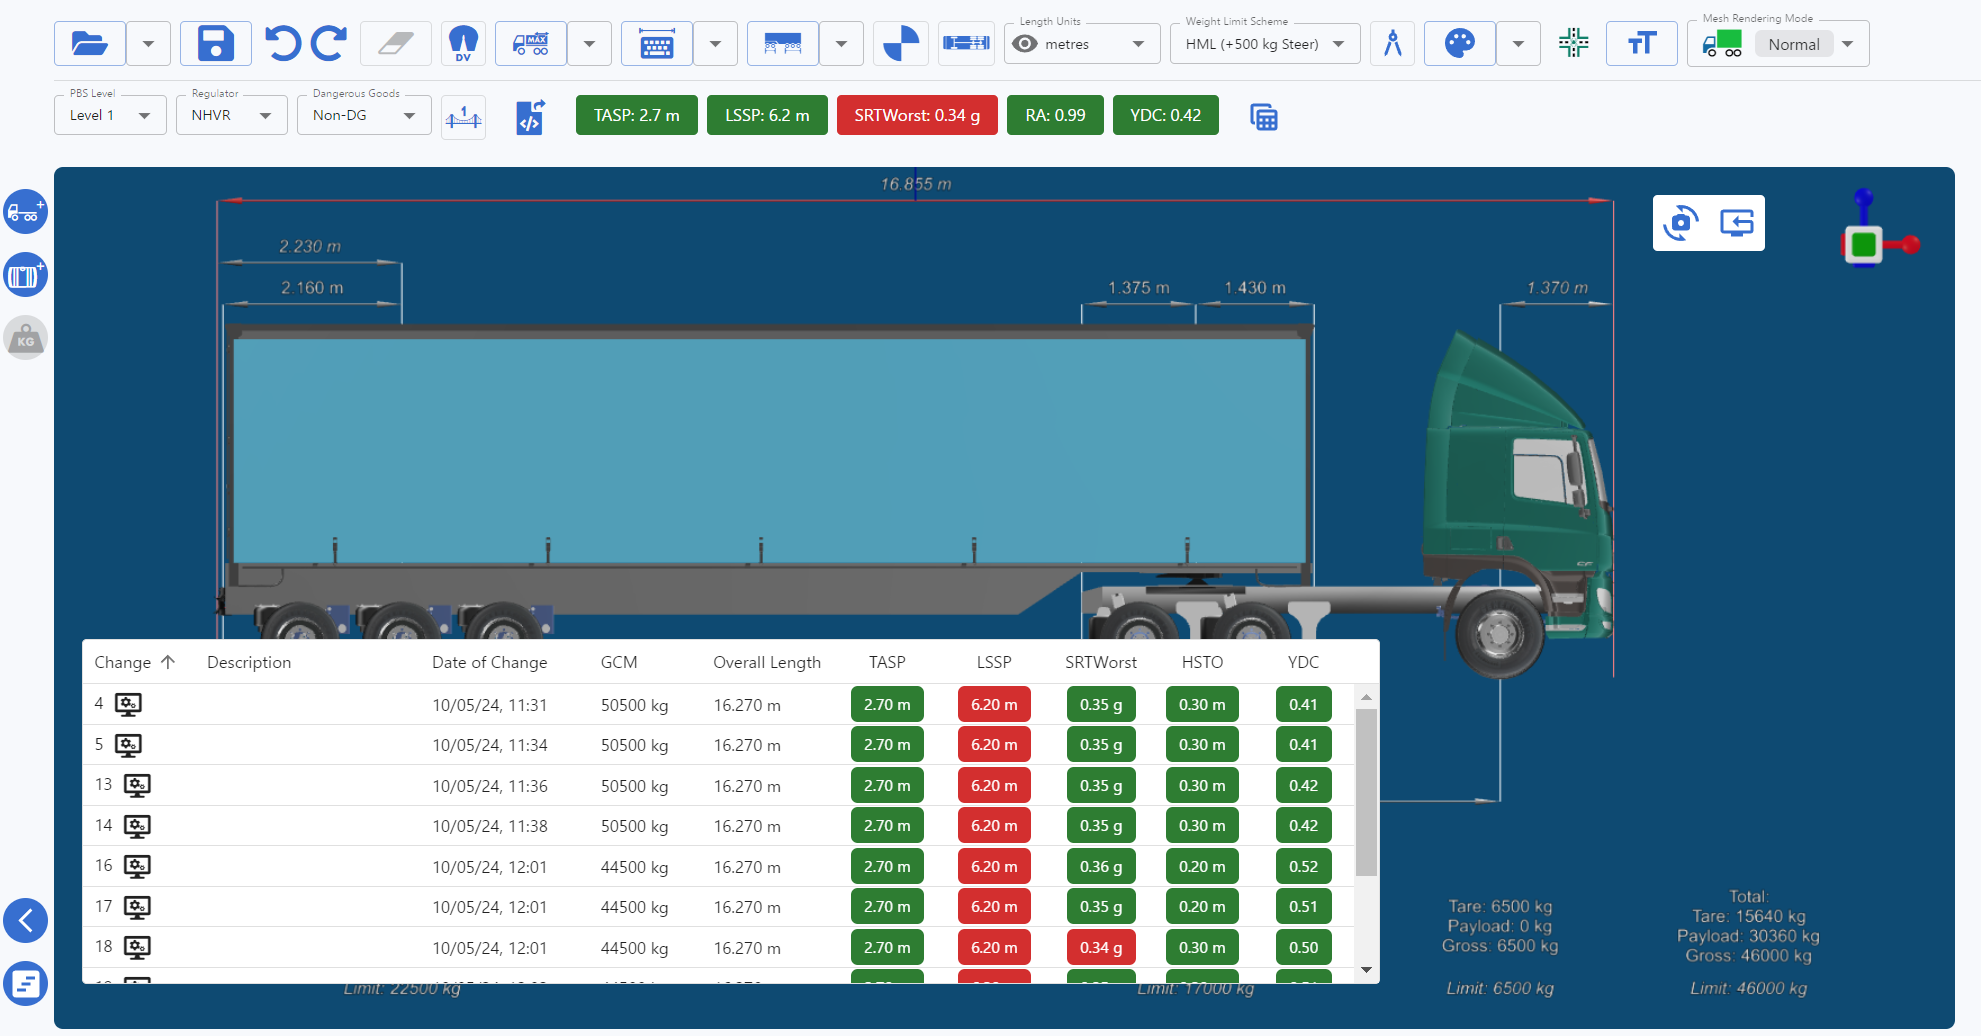Toggle the green grid snap icon

[1574, 43]
